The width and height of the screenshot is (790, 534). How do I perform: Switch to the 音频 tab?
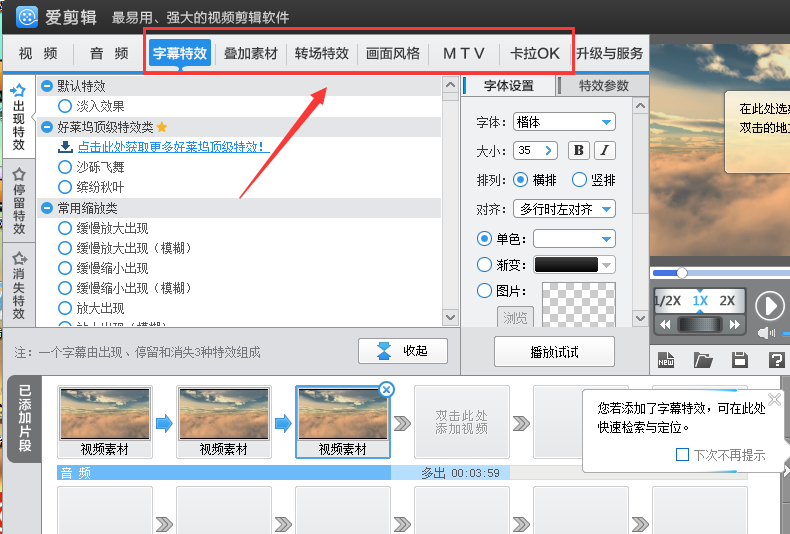(x=109, y=53)
